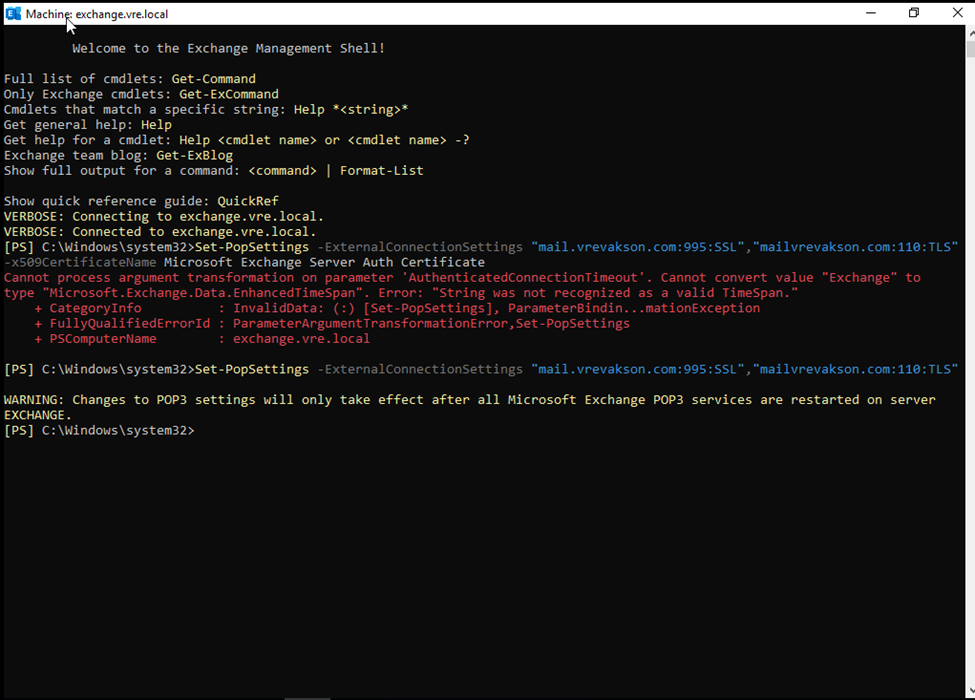The image size is (975, 700).
Task: Click the Exchange Management Shell title bar icon
Action: pyautogui.click(x=13, y=13)
